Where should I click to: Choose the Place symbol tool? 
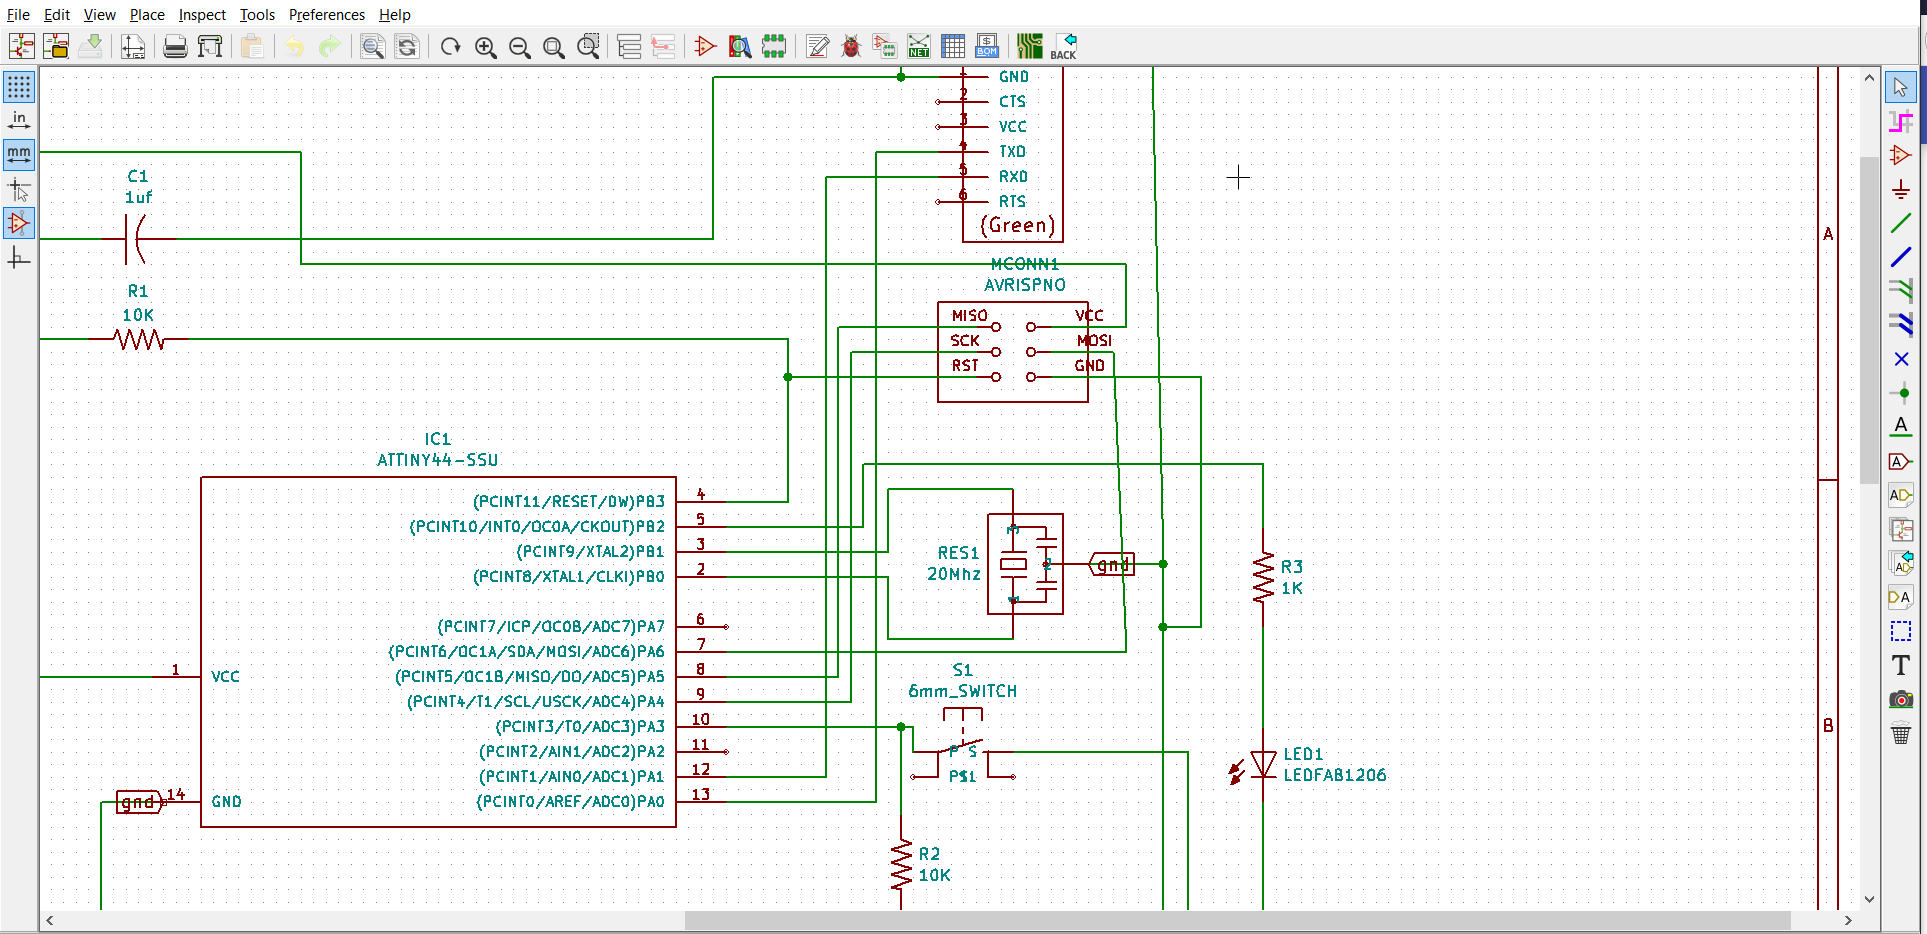tap(1901, 155)
